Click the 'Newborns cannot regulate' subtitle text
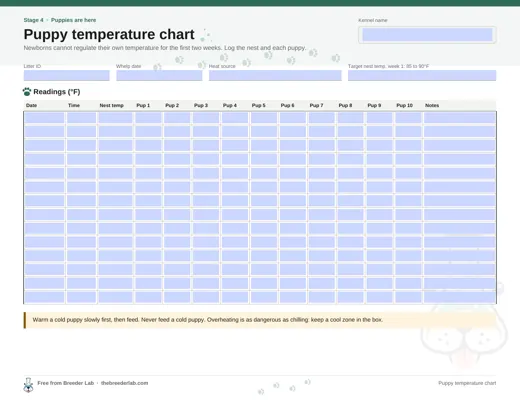The height and width of the screenshot is (402, 520). [165, 48]
